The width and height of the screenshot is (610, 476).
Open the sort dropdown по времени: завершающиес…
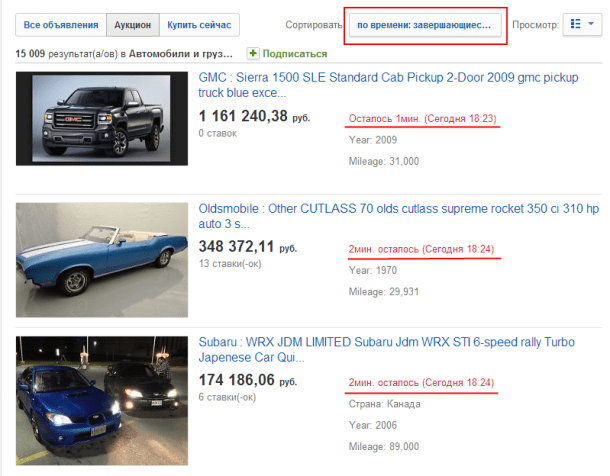425,25
